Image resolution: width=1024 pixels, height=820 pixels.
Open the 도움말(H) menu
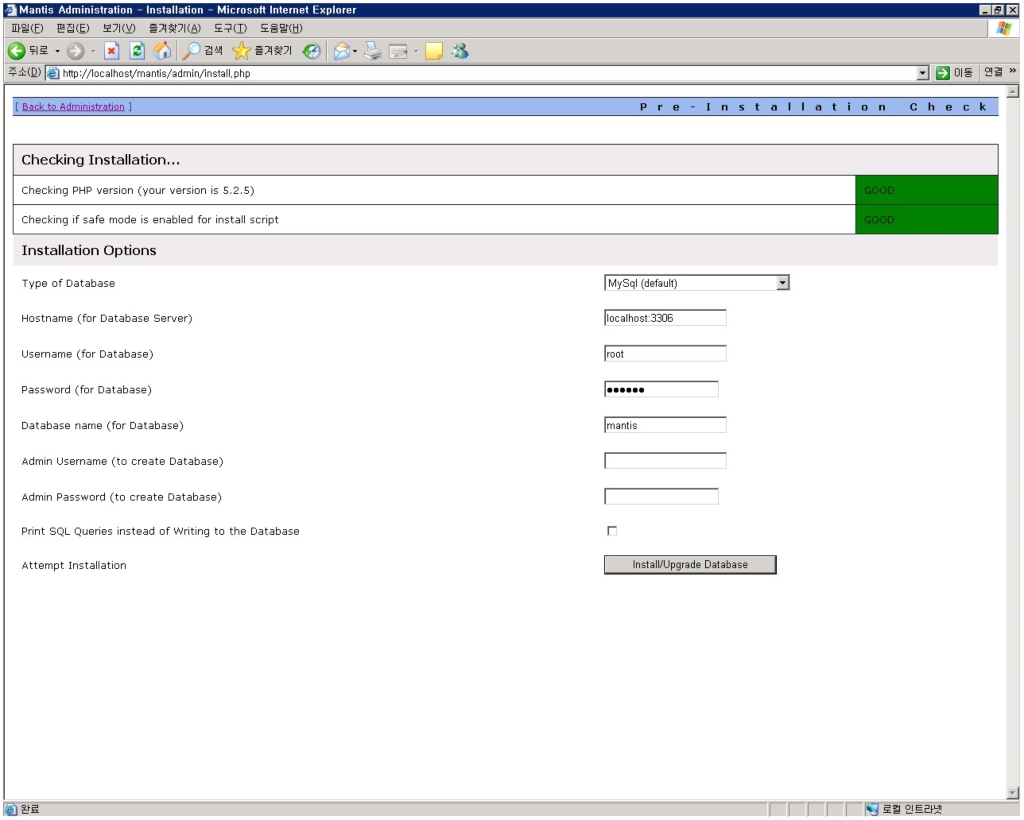point(281,28)
